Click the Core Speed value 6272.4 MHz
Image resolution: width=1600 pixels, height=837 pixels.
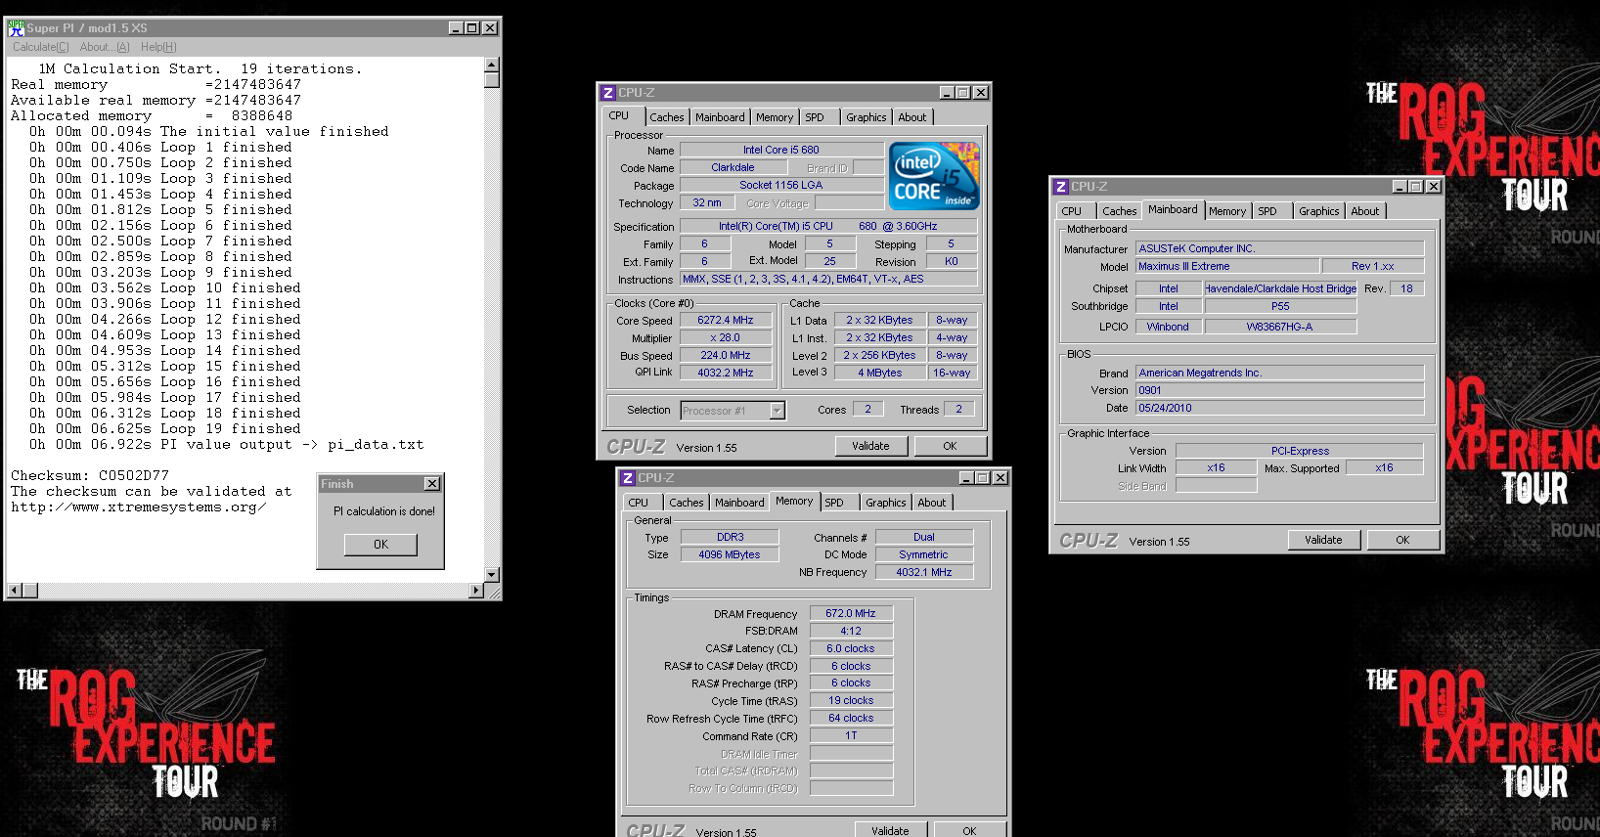pyautogui.click(x=726, y=321)
